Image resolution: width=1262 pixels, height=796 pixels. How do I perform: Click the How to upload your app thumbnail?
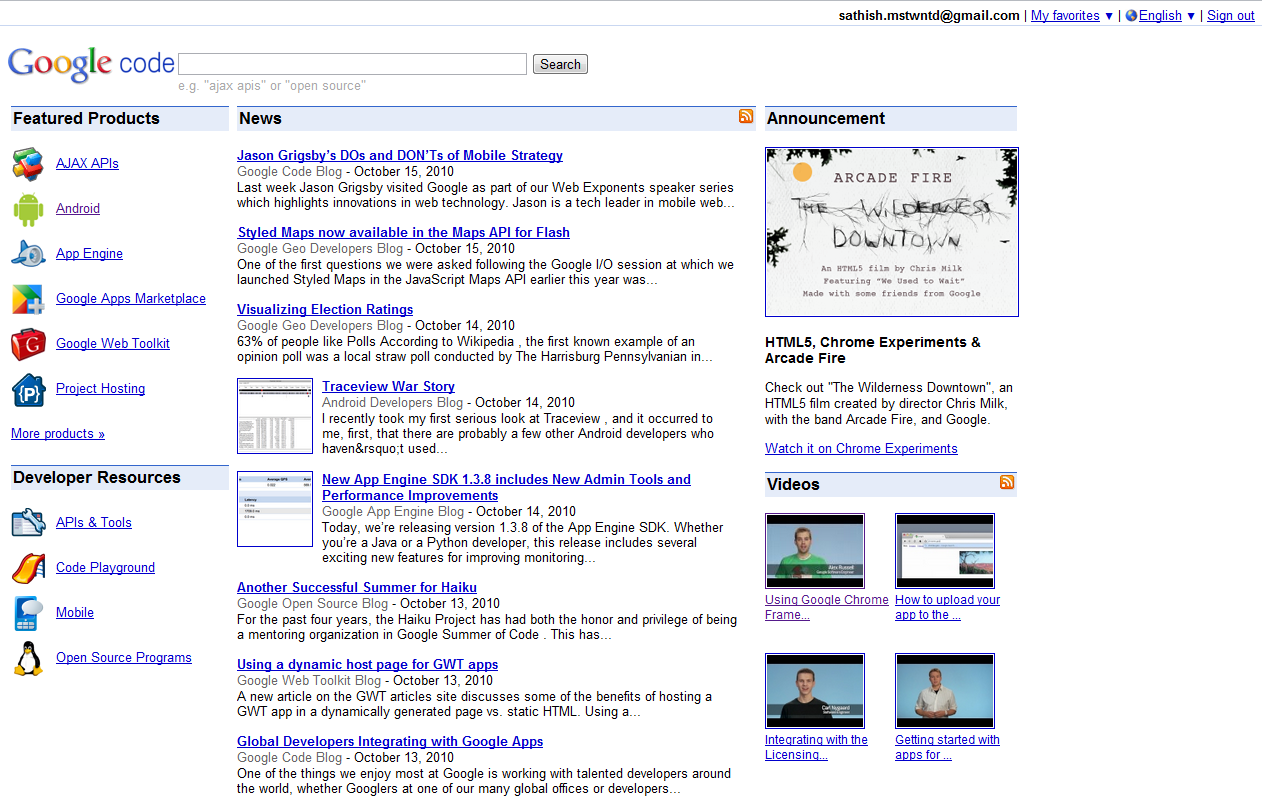945,551
